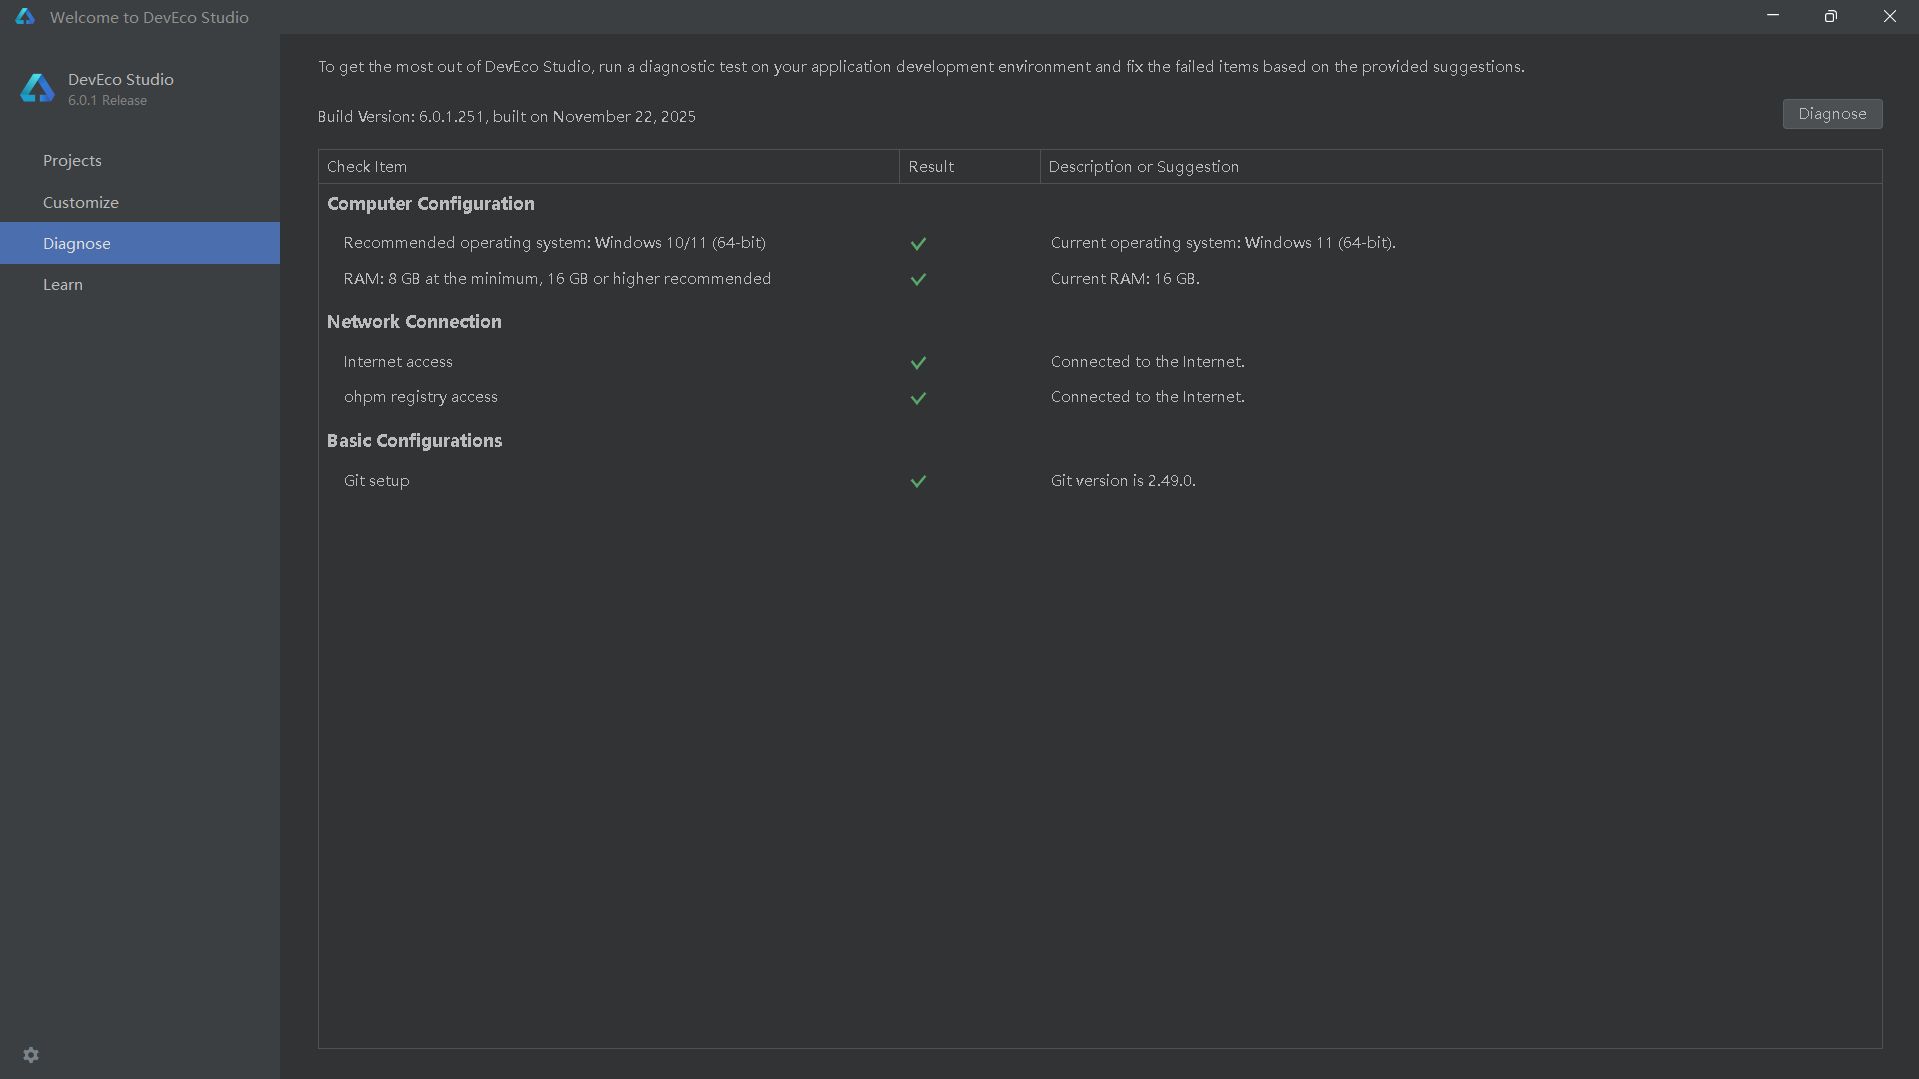Viewport: 1919px width, 1079px height.
Task: Select the ohpm registry access check item
Action: point(420,397)
